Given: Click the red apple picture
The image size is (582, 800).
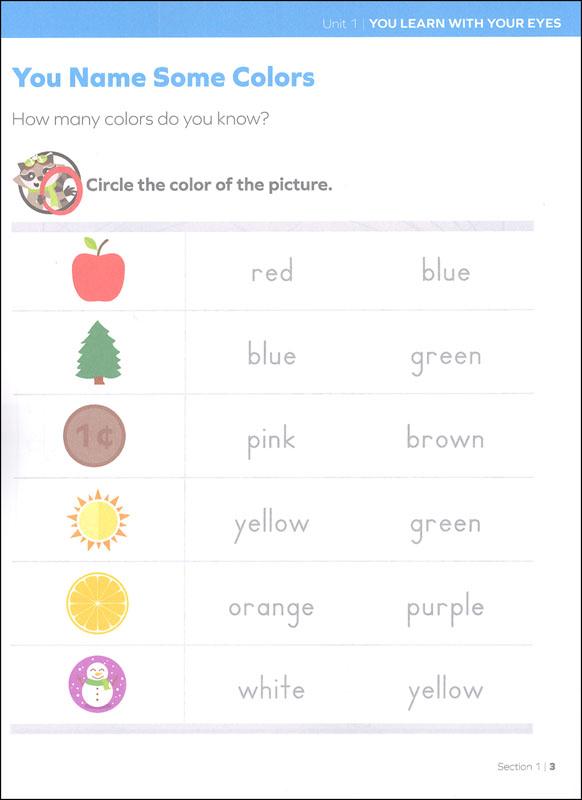Looking at the screenshot, I should click(98, 269).
